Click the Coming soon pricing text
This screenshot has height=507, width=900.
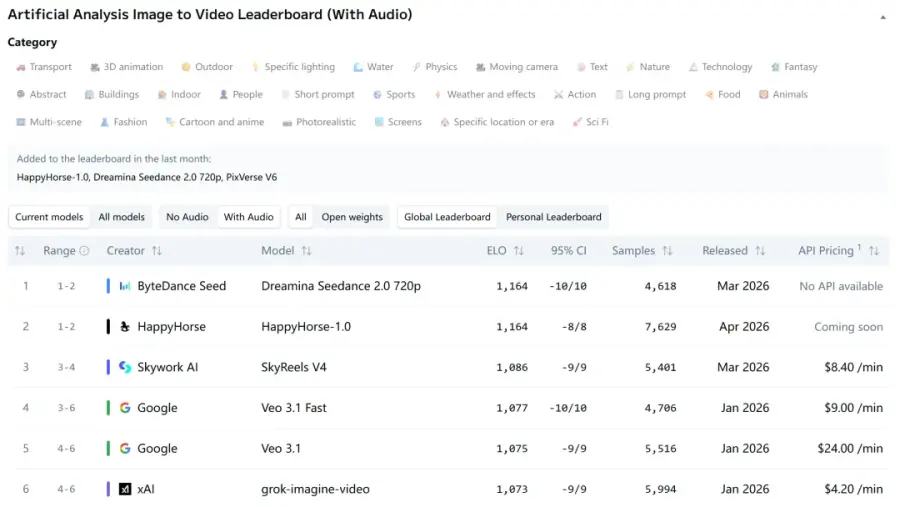tap(848, 327)
